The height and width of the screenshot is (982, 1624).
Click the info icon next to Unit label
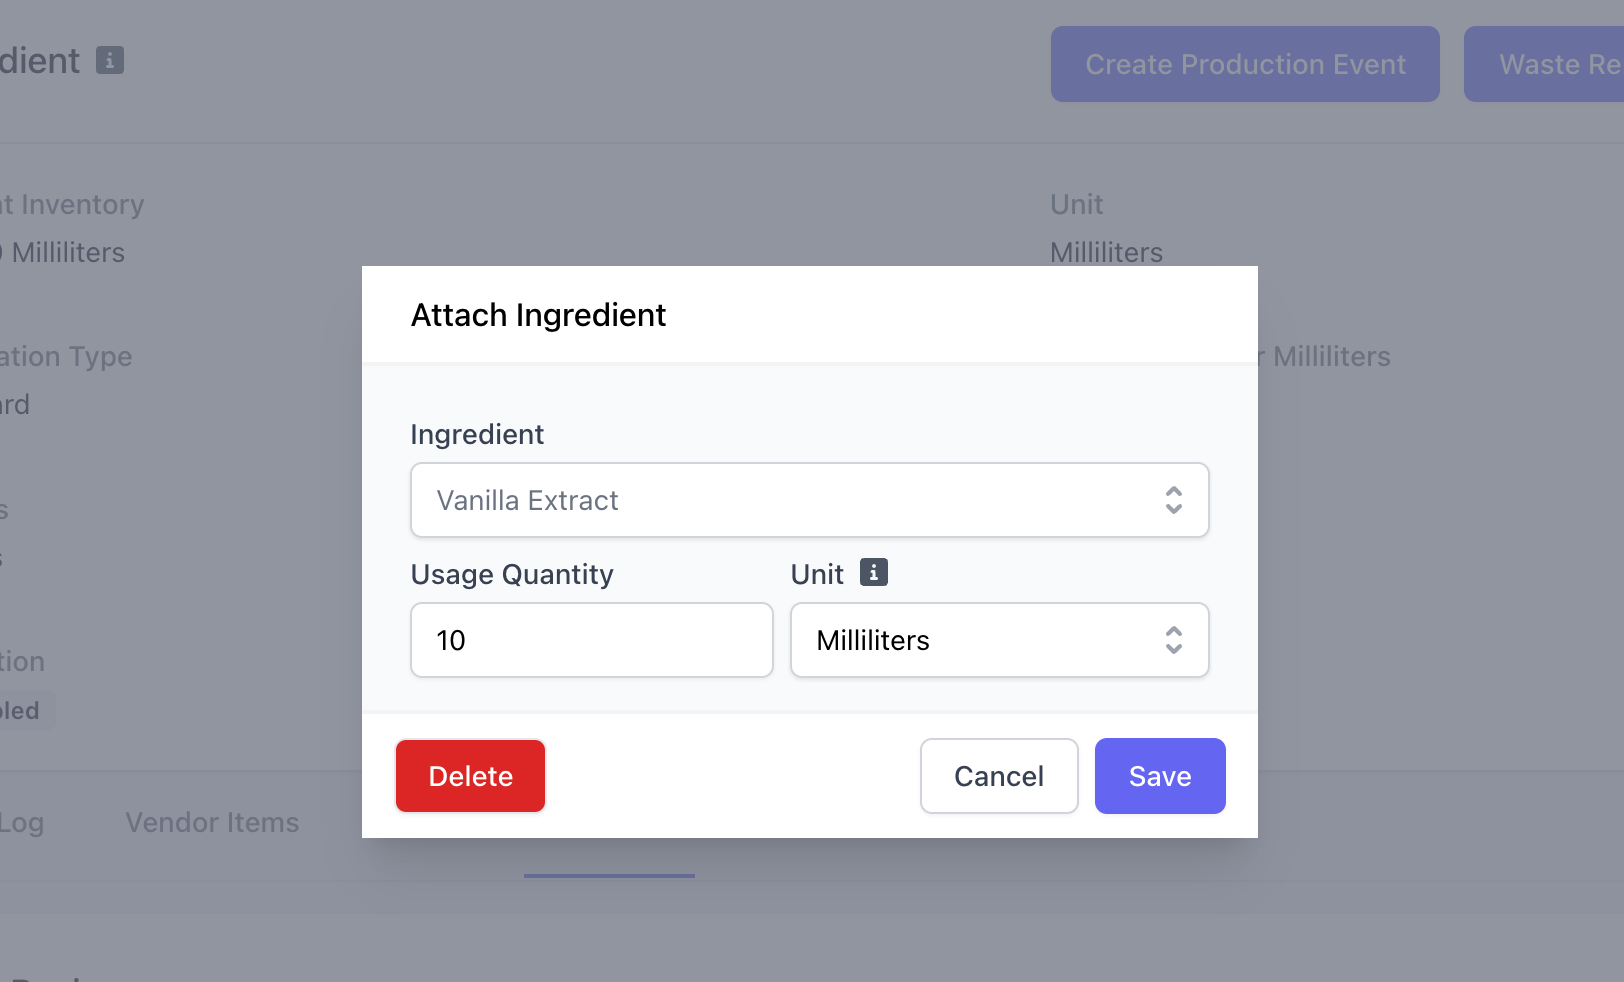874,572
